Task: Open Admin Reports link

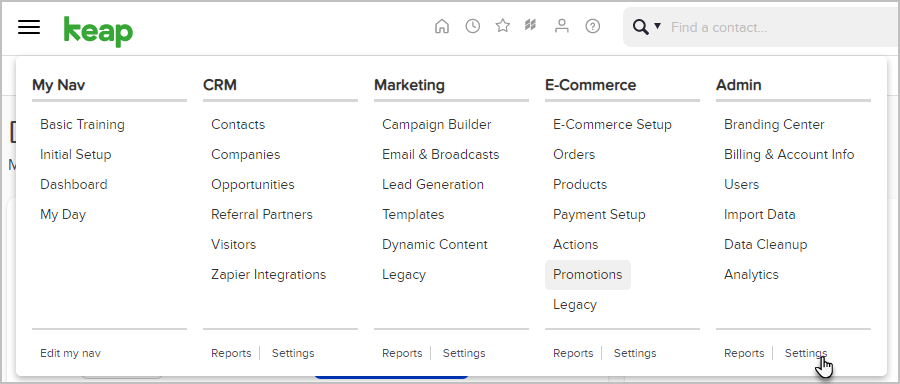Action: (744, 353)
